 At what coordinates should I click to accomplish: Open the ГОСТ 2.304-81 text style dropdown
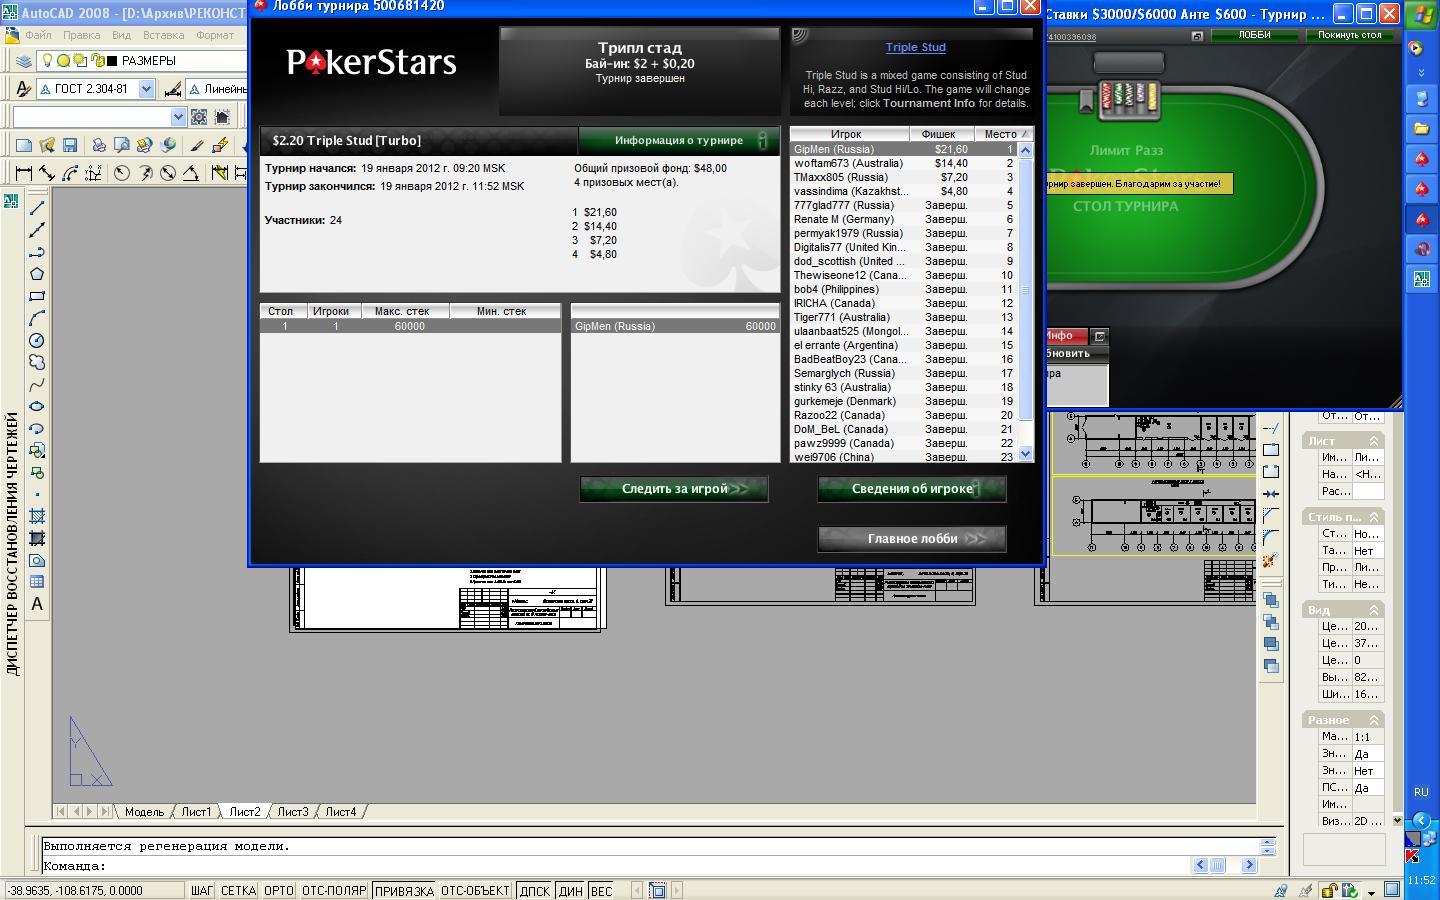(146, 89)
